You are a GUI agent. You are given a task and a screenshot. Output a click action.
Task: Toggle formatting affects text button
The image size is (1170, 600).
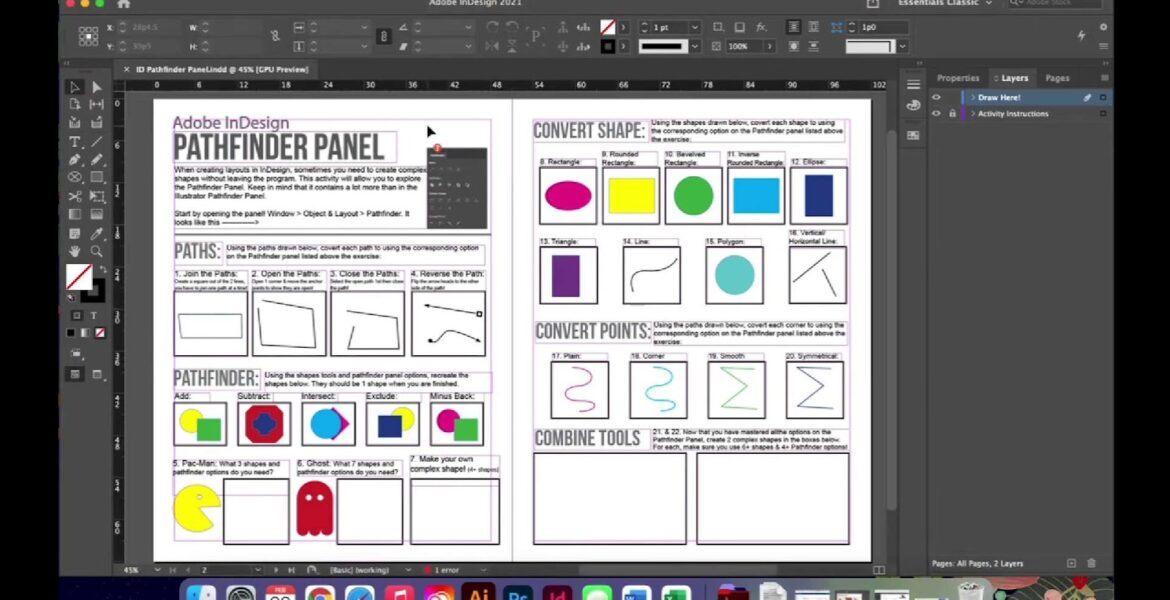coord(93,316)
